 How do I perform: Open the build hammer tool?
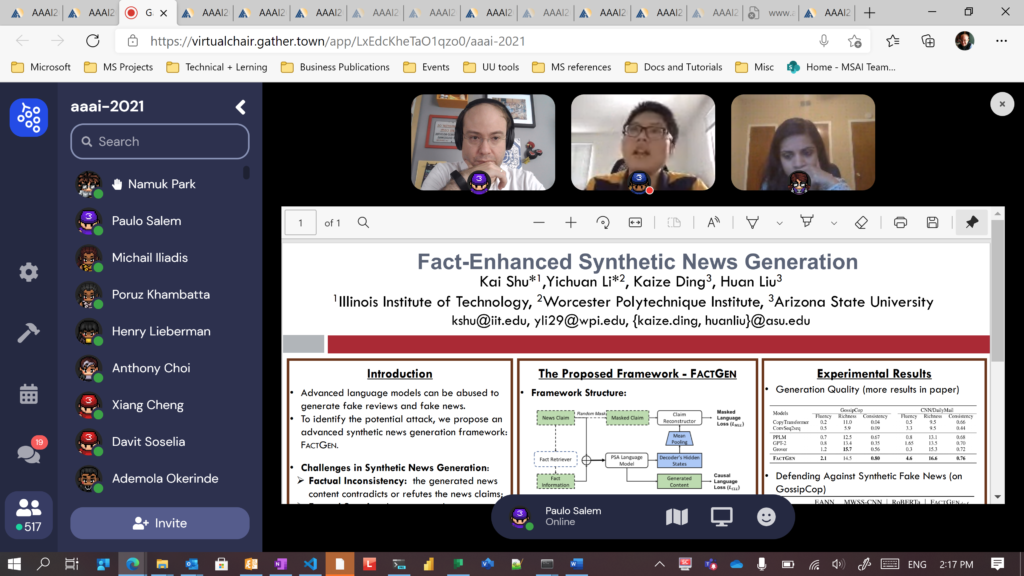tap(29, 332)
